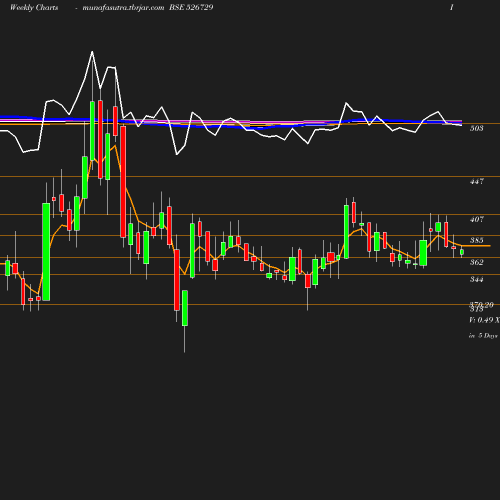
Task: Click the 'Weekly Charts' title text
Action: tap(34, 7)
